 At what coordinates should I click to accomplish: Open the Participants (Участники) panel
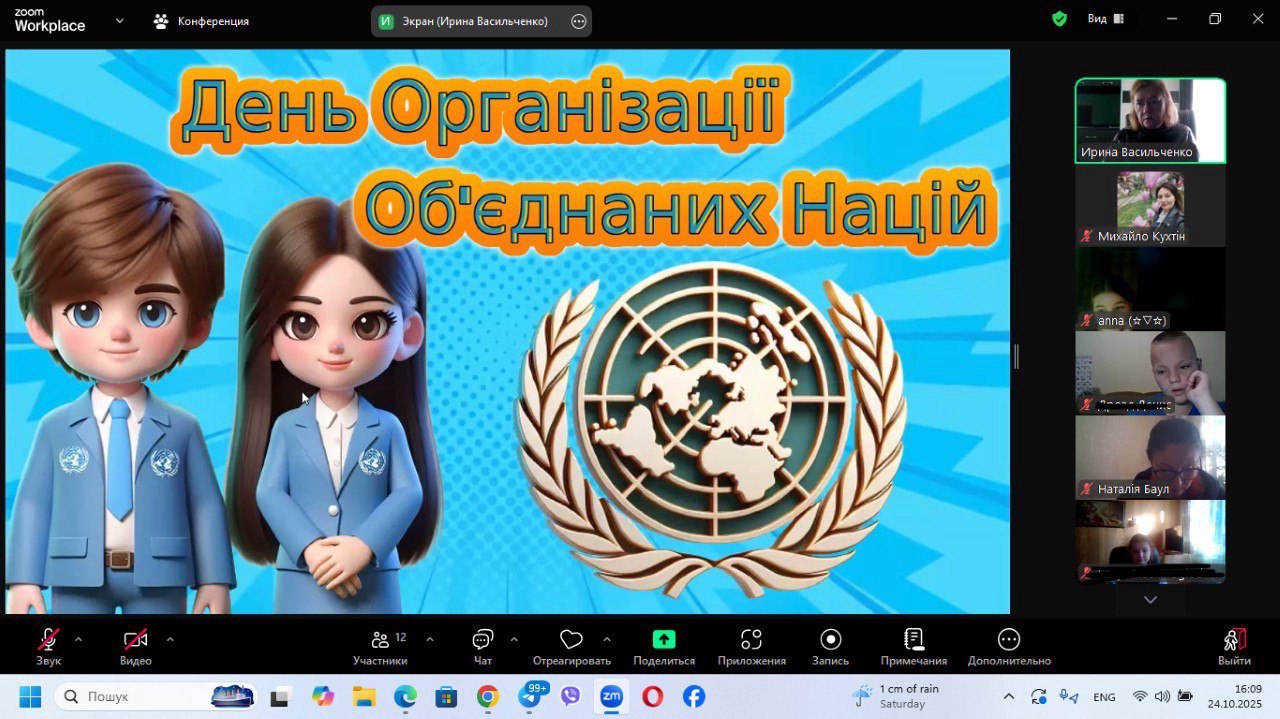tap(380, 641)
